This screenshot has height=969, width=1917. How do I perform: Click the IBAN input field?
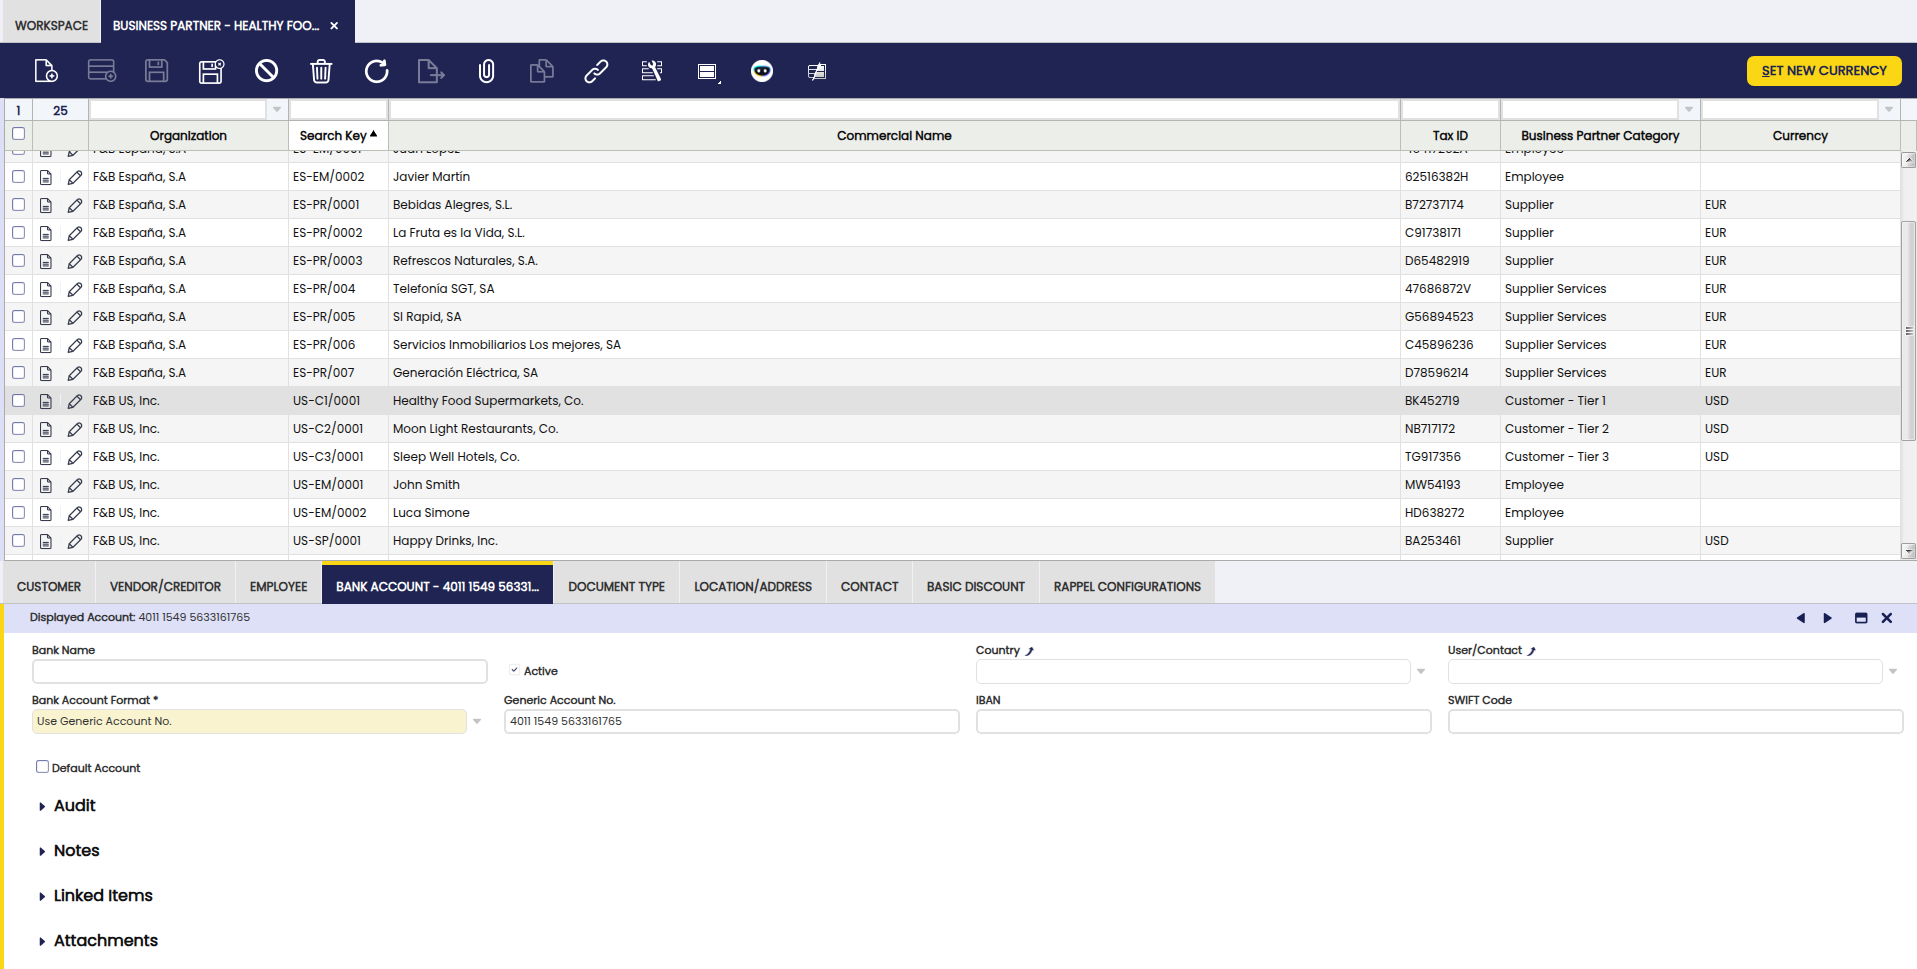[1203, 721]
